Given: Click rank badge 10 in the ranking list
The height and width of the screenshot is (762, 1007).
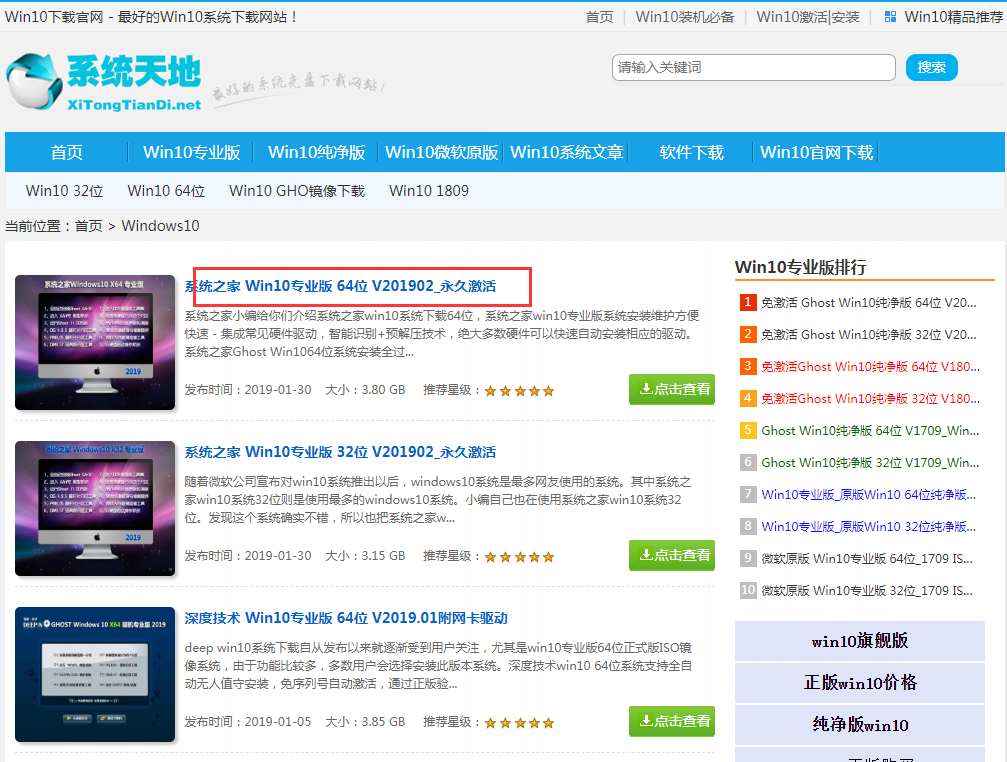Looking at the screenshot, I should [x=748, y=590].
